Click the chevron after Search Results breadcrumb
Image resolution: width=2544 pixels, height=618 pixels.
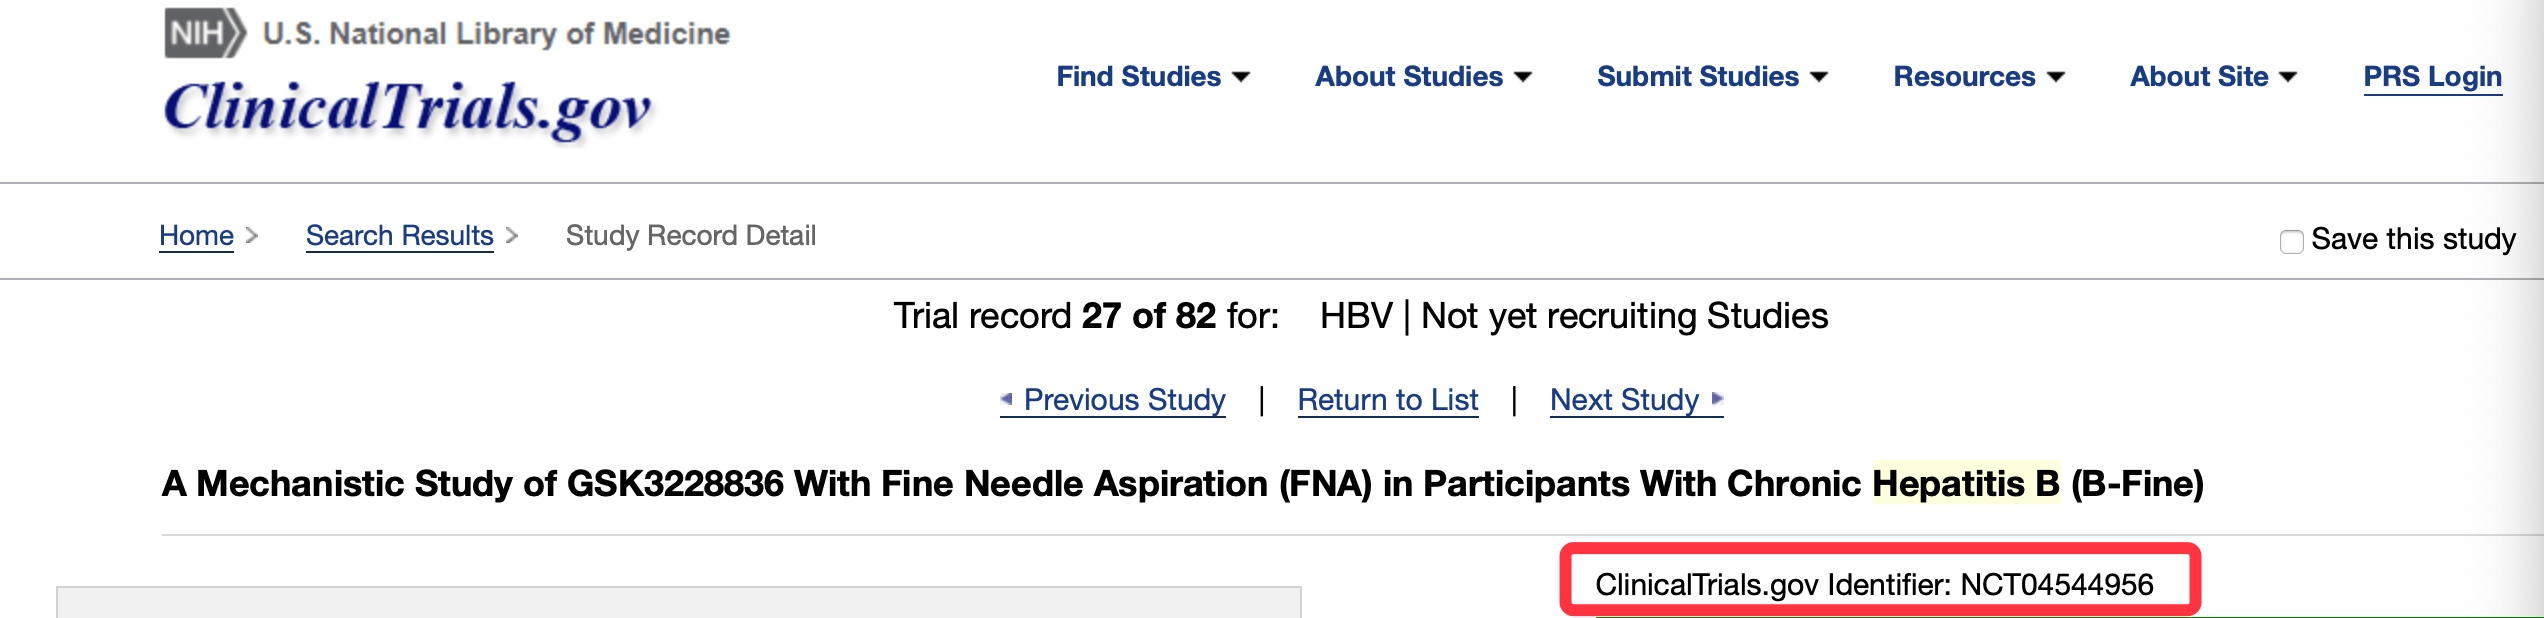pyautogui.click(x=512, y=236)
